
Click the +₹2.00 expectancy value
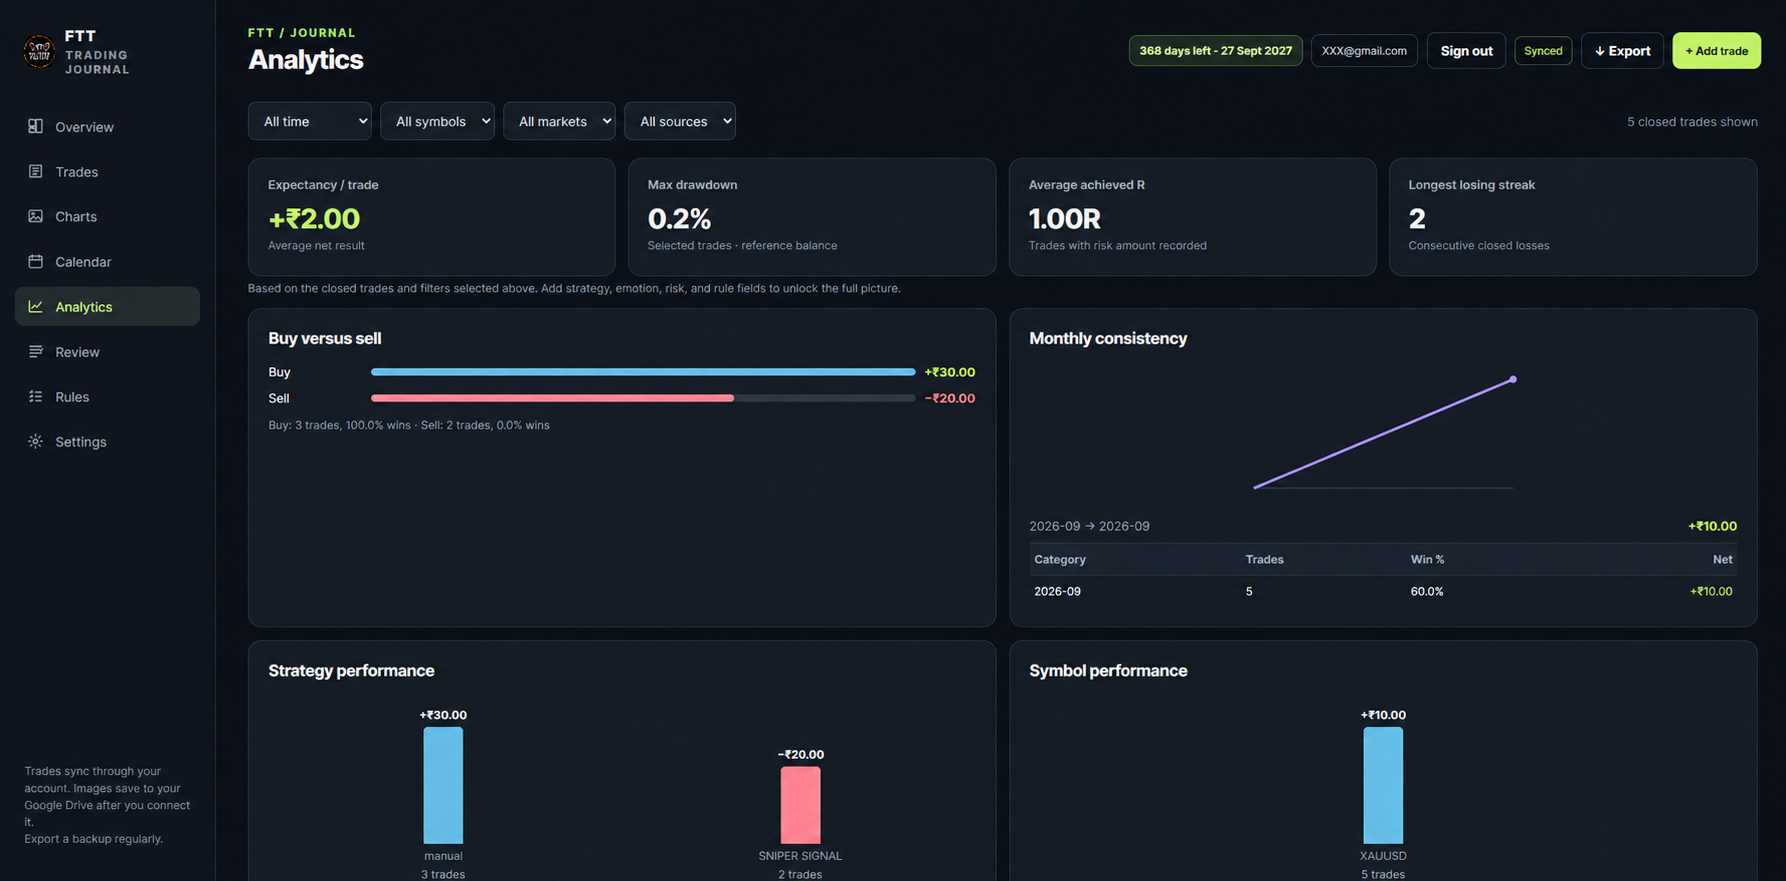pos(314,218)
